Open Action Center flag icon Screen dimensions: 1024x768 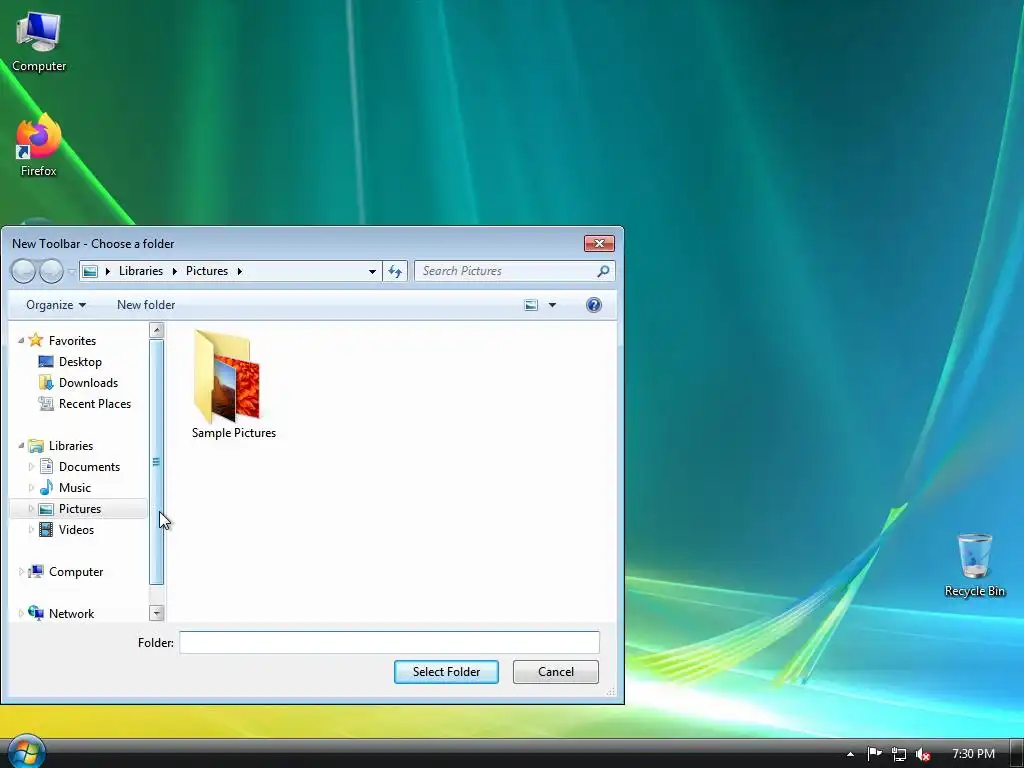click(x=874, y=754)
